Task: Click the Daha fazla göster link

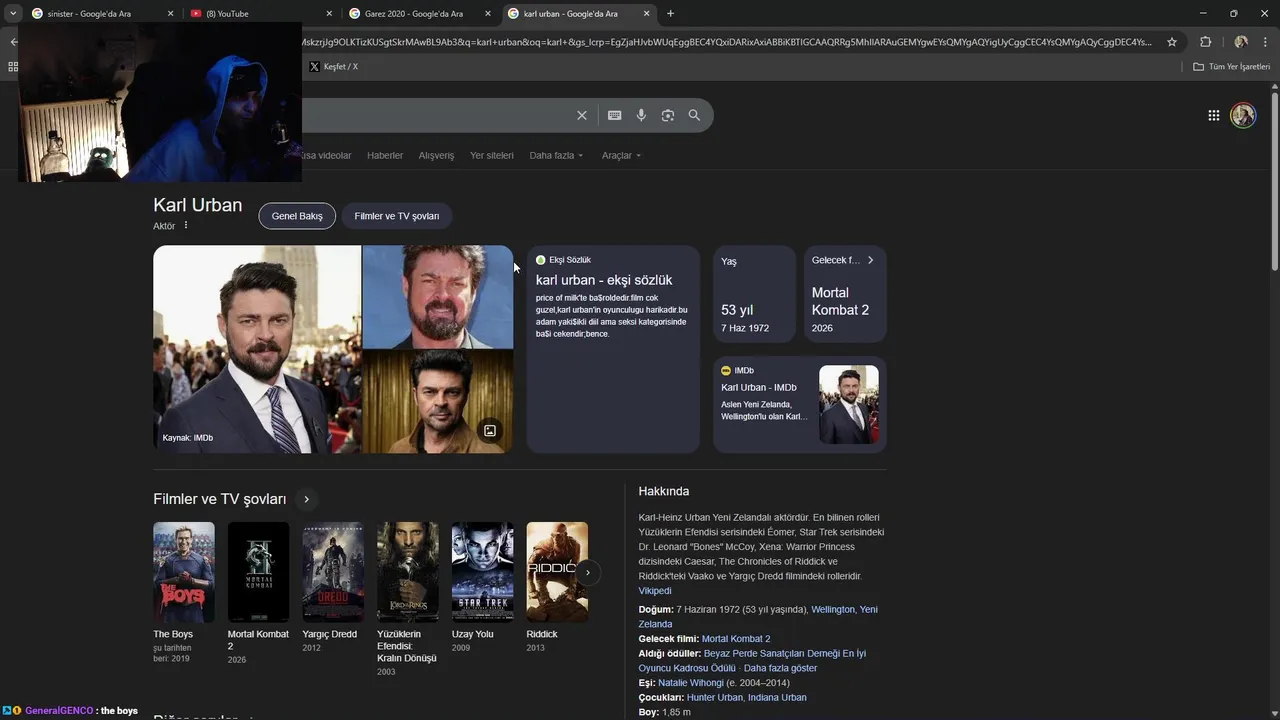Action: 780,668
